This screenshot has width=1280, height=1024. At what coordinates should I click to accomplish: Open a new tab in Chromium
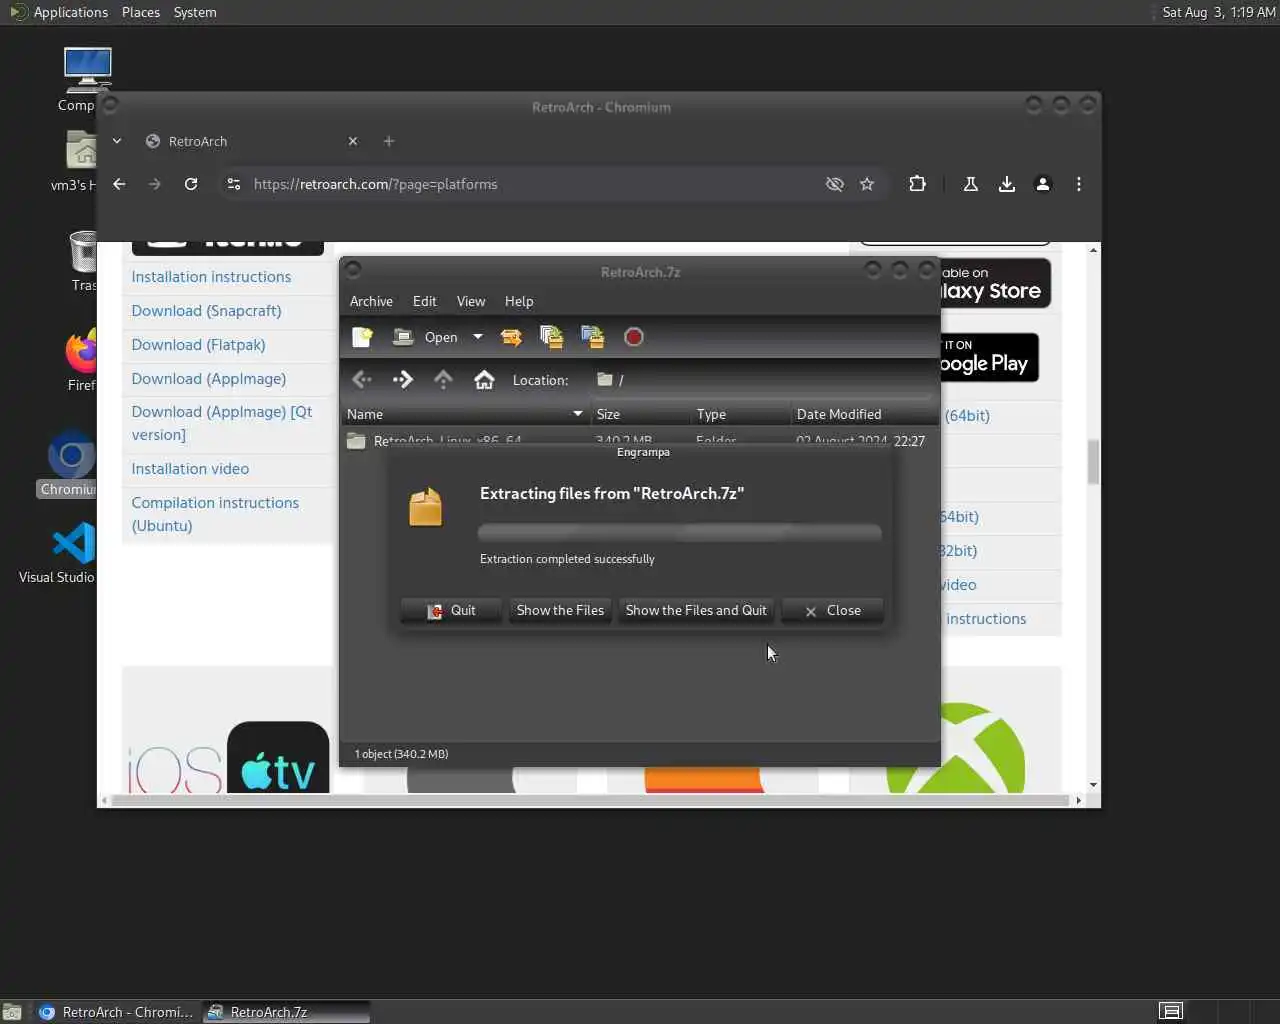pyautogui.click(x=389, y=141)
